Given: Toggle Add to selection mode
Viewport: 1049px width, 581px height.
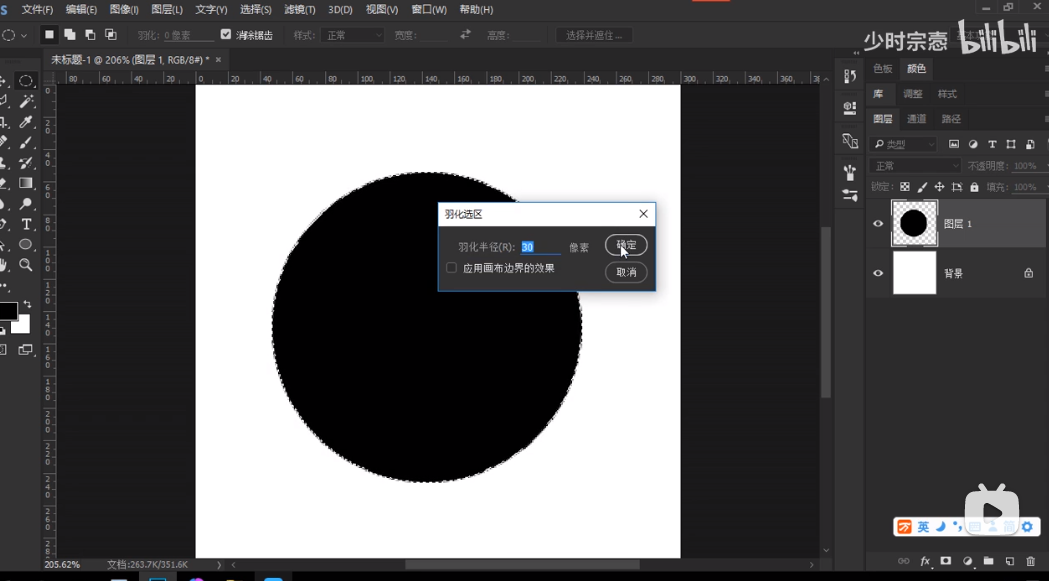Looking at the screenshot, I should 70,35.
